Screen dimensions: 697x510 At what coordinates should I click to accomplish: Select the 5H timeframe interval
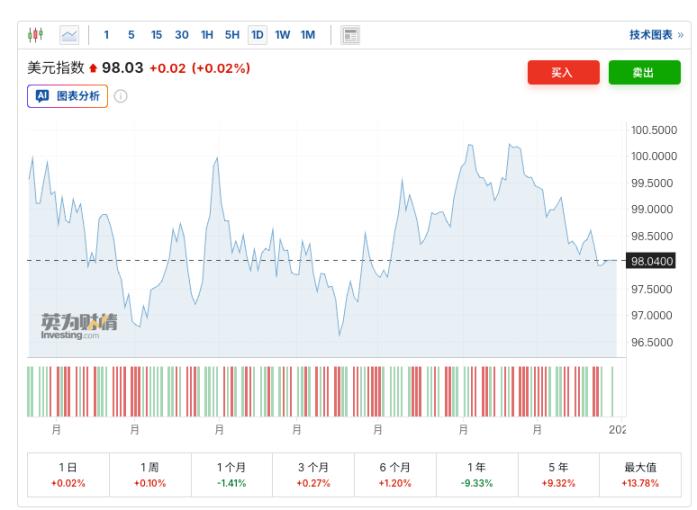pos(232,35)
